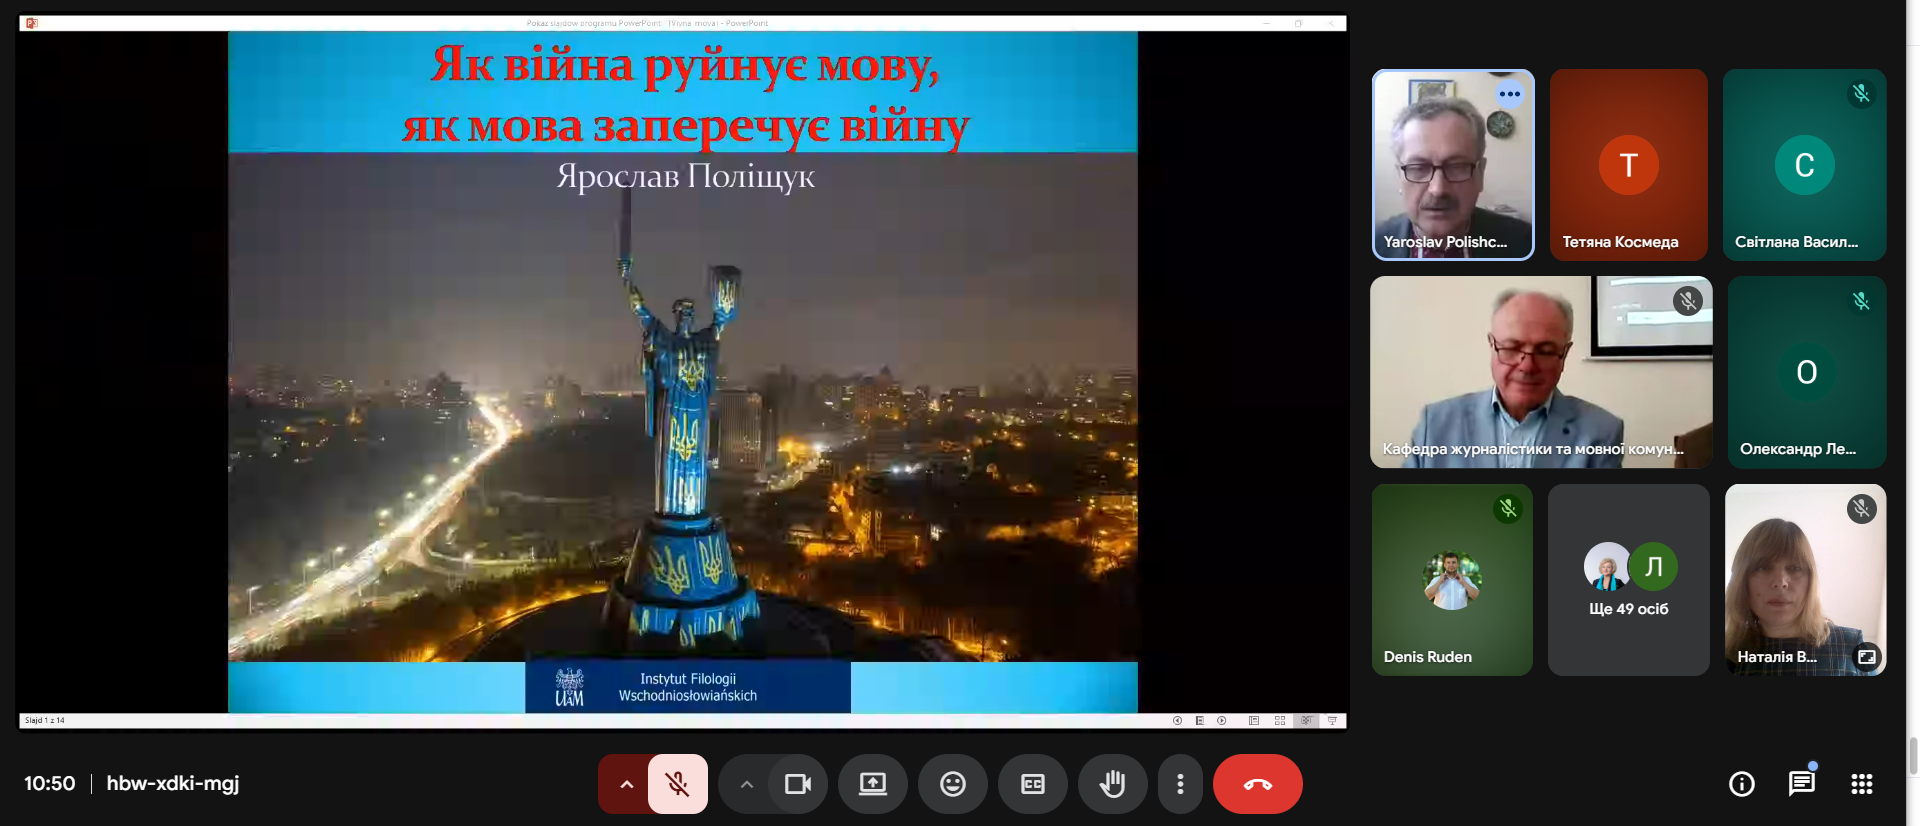
Task: Open the chat with everyone panel
Action: pyautogui.click(x=1802, y=784)
